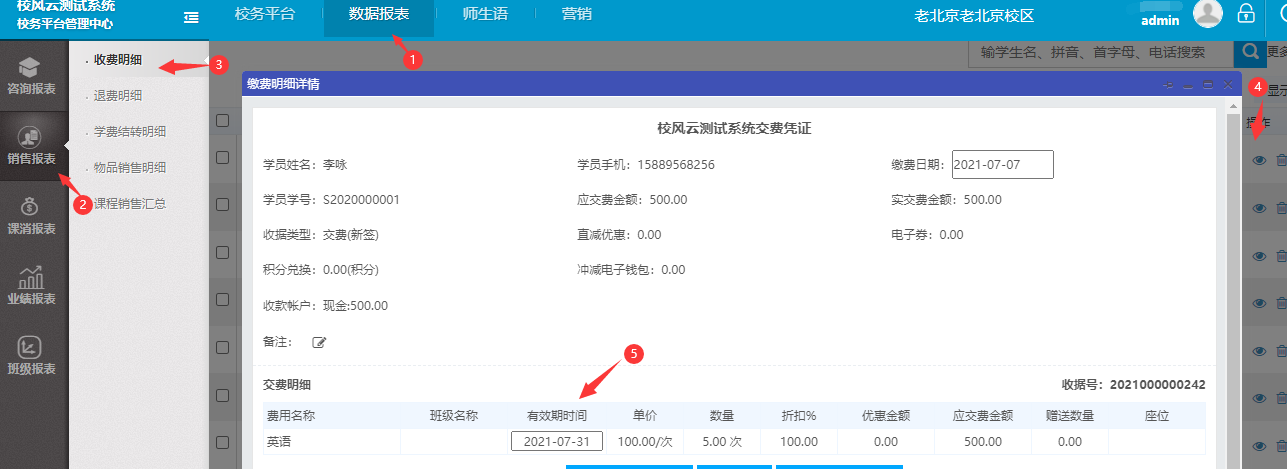Click the 缴费日期 date field 2021-07-07
The height and width of the screenshot is (469, 1287).
tap(1003, 164)
